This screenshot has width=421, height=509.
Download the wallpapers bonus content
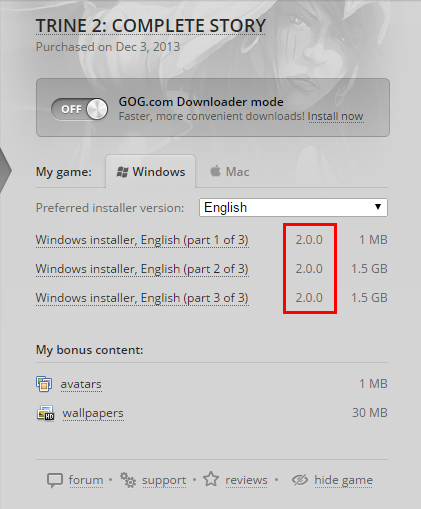coord(93,413)
